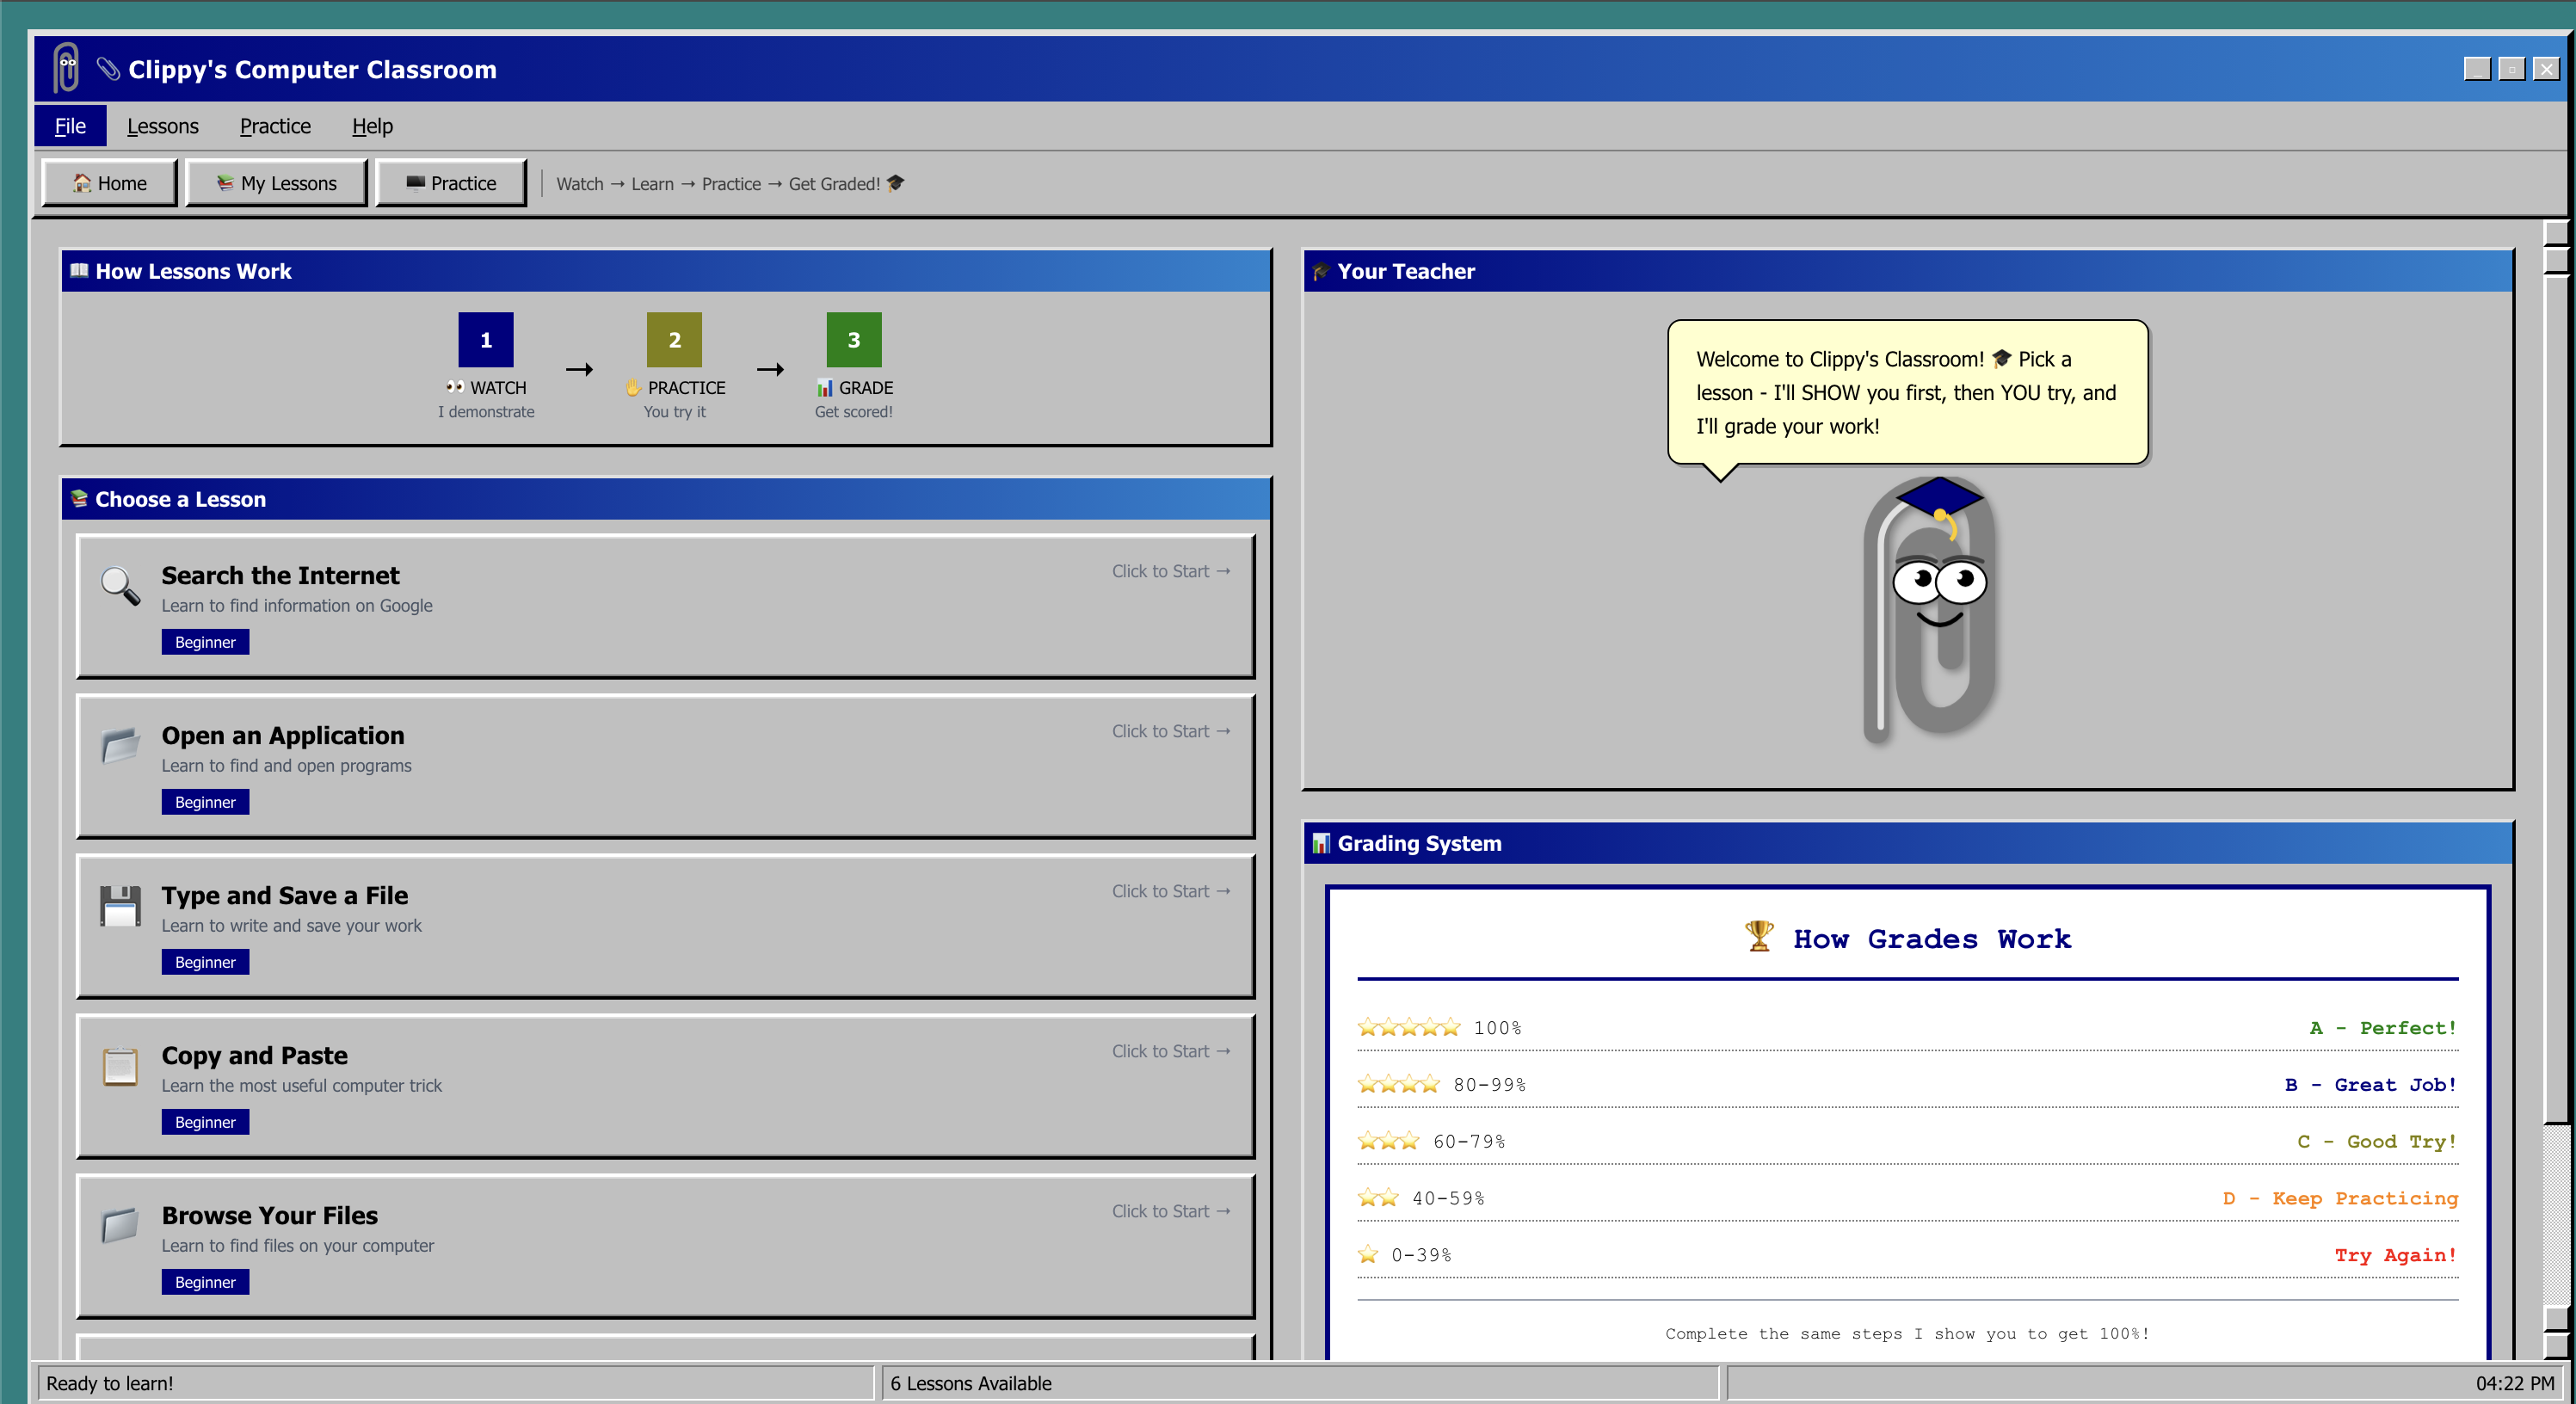Screen dimensions: 2576x1404
Task: Click the Browse Your Files folder icon
Action: pos(120,1225)
